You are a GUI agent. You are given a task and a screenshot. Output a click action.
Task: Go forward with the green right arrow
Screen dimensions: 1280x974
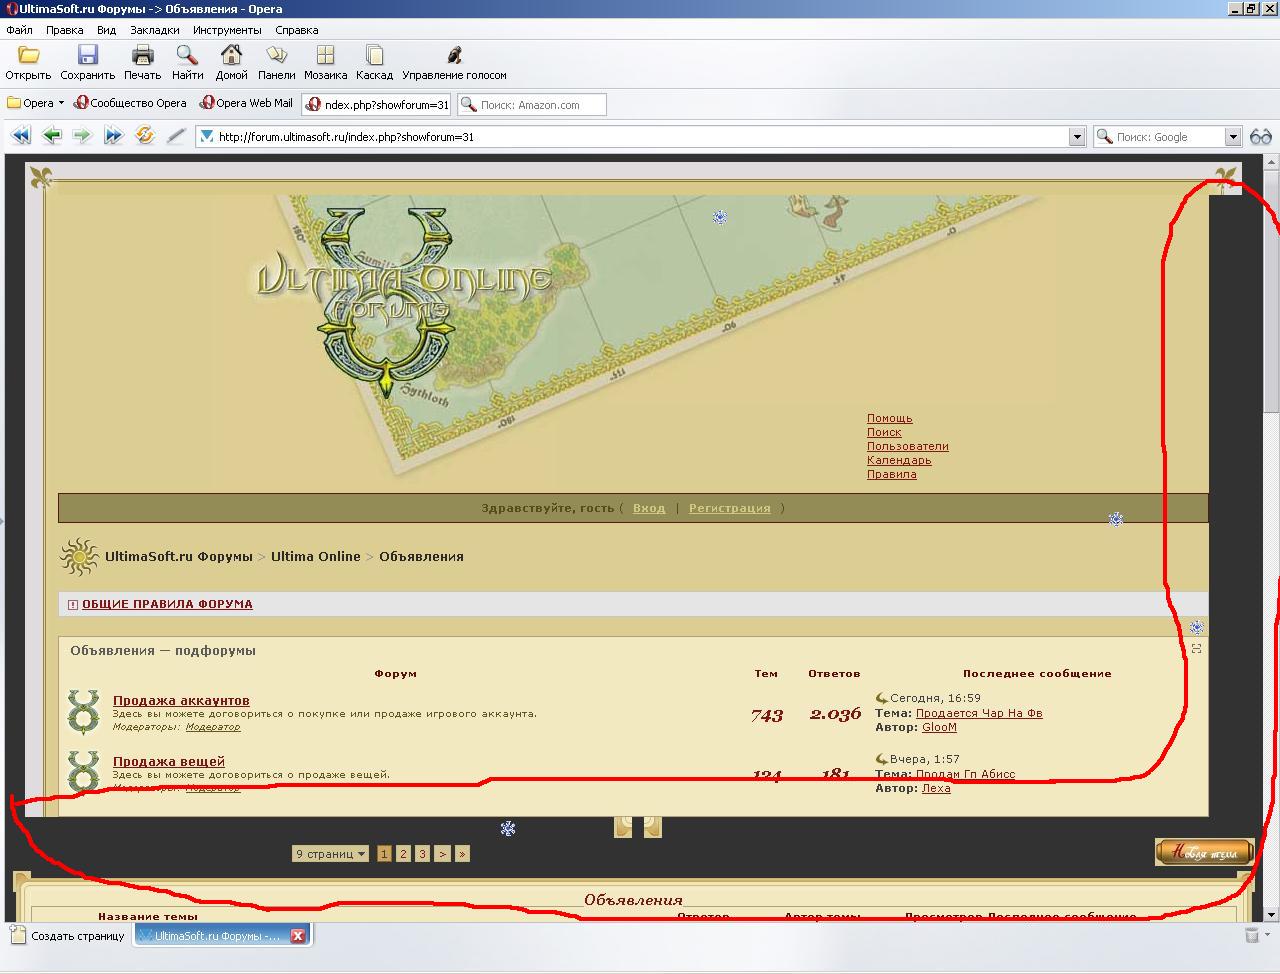[82, 136]
